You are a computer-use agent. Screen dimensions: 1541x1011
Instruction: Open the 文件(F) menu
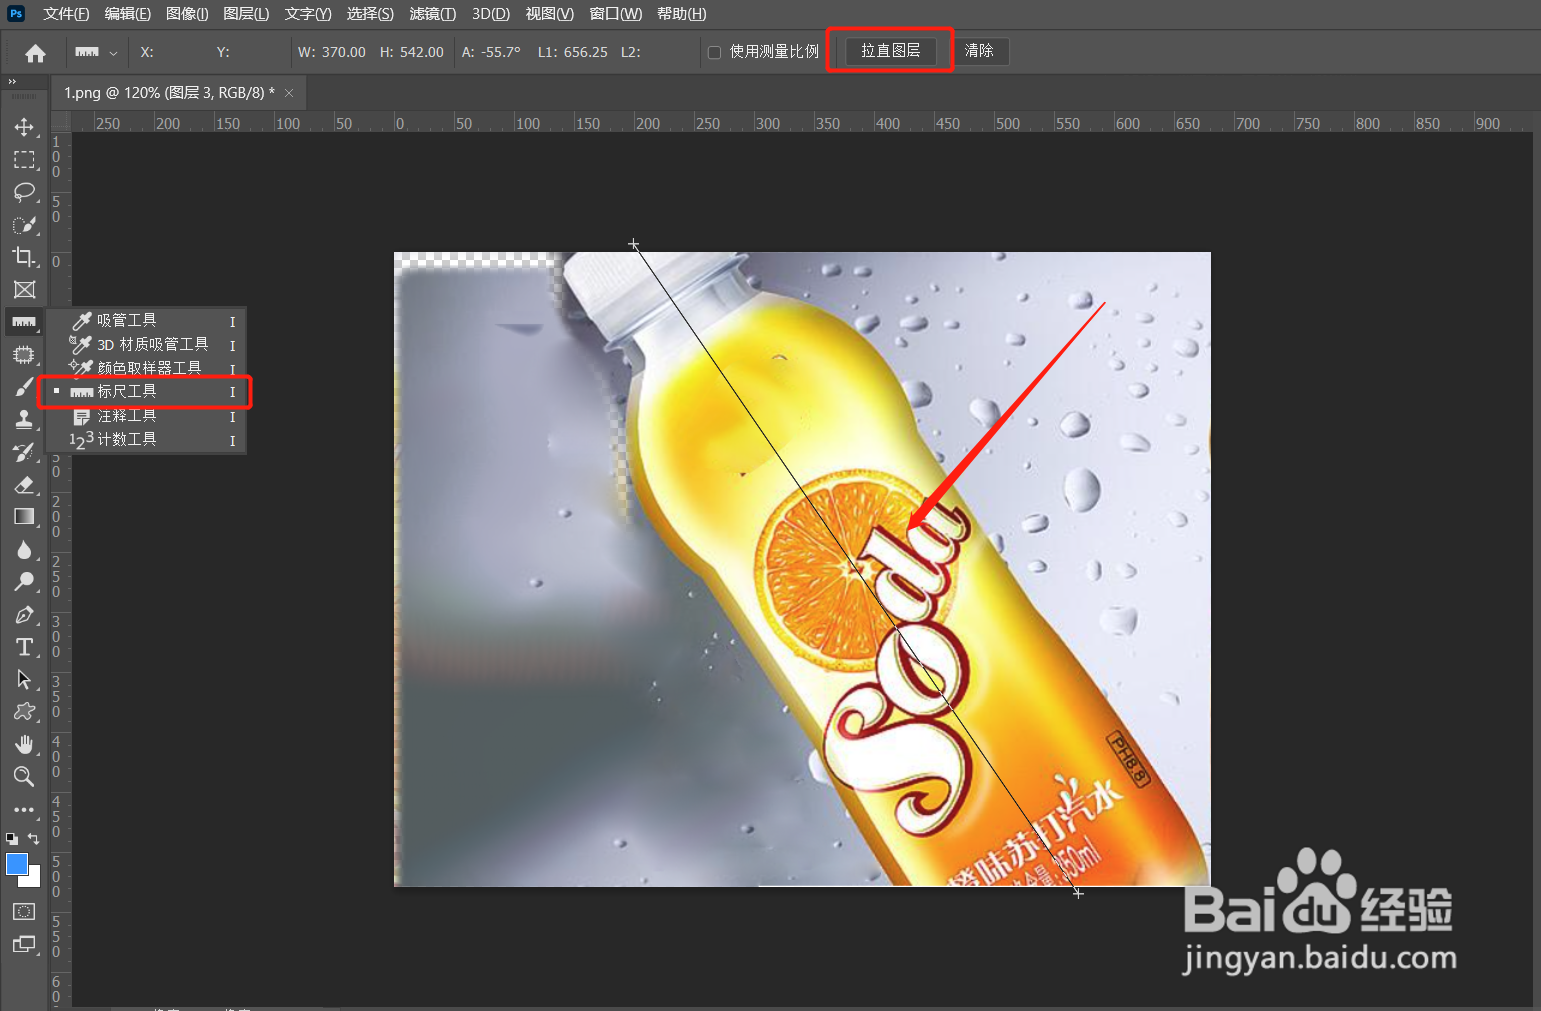[66, 14]
